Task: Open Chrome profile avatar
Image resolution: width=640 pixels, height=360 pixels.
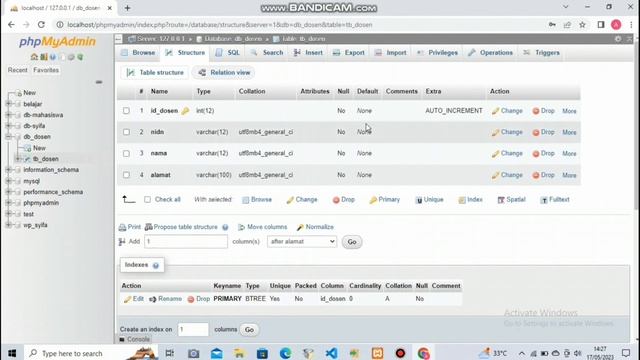Action: 616,25
